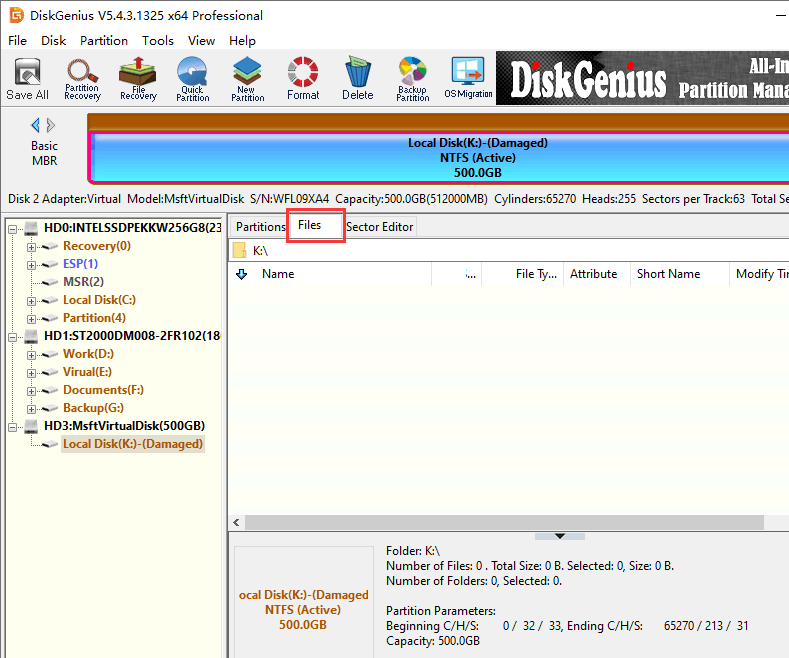Click the Save All toolbar icon
The height and width of the screenshot is (658, 789).
click(x=27, y=79)
